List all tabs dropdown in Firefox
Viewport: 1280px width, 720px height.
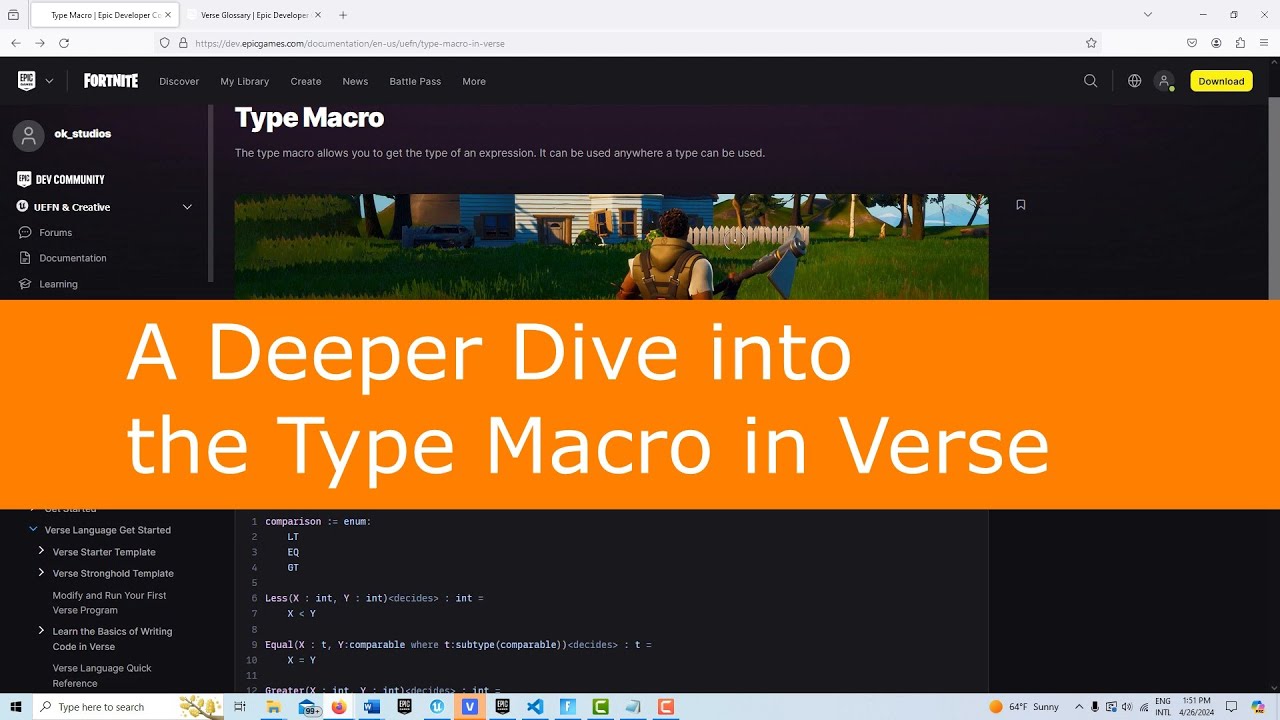click(x=1148, y=15)
